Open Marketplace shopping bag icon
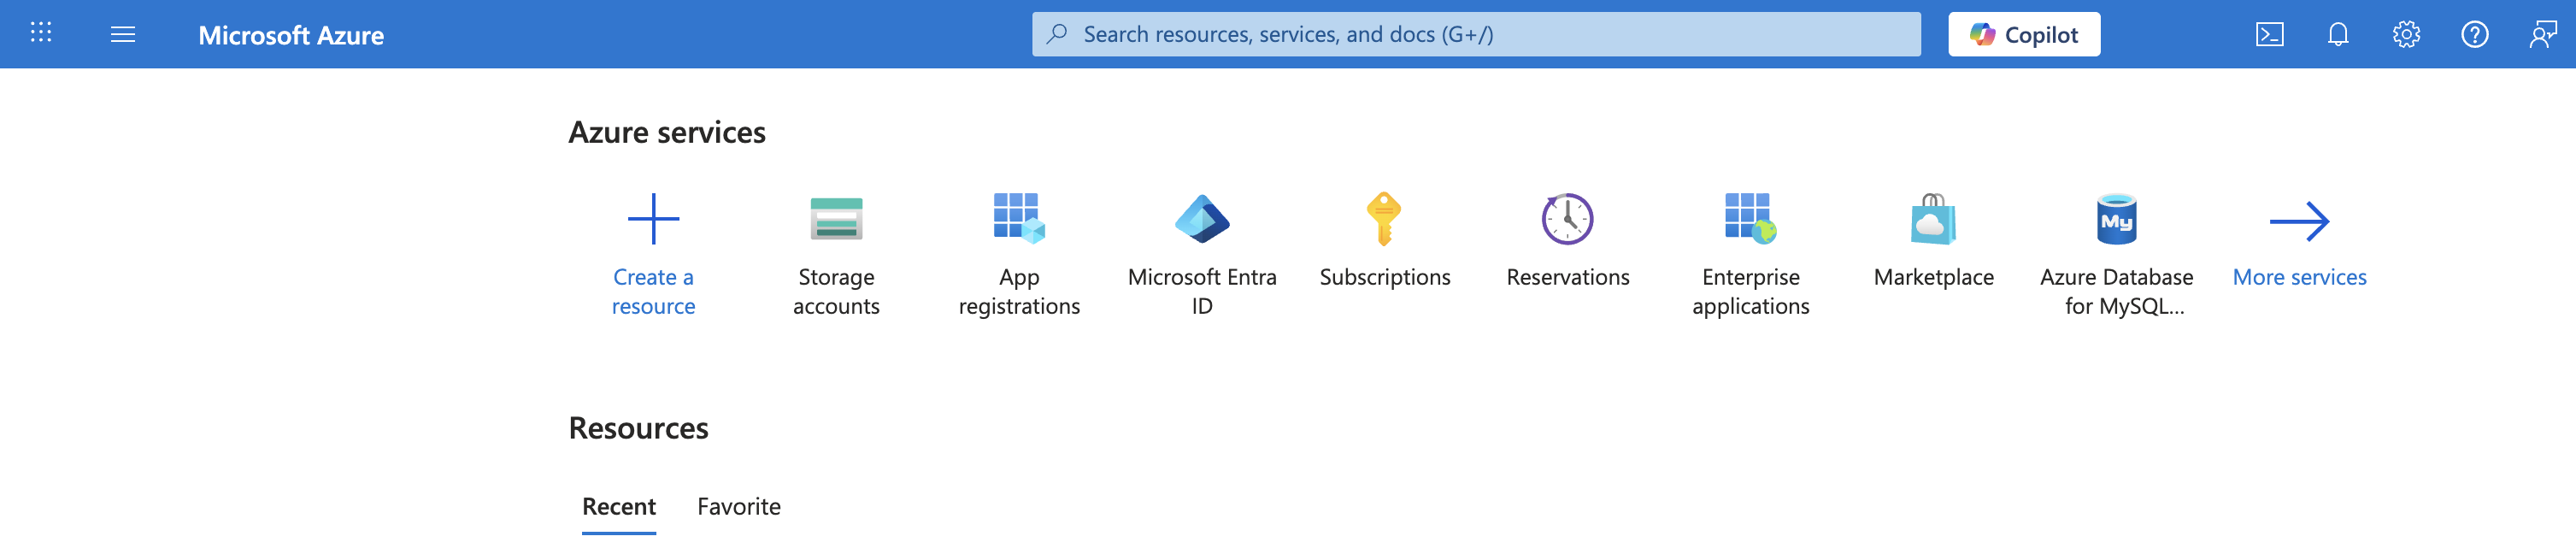The image size is (2576, 554). point(1933,219)
